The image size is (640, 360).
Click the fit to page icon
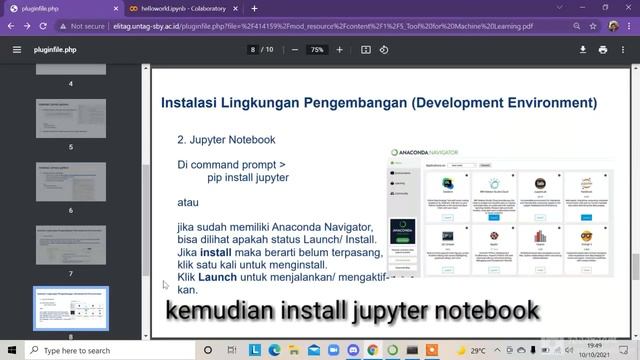(x=366, y=50)
